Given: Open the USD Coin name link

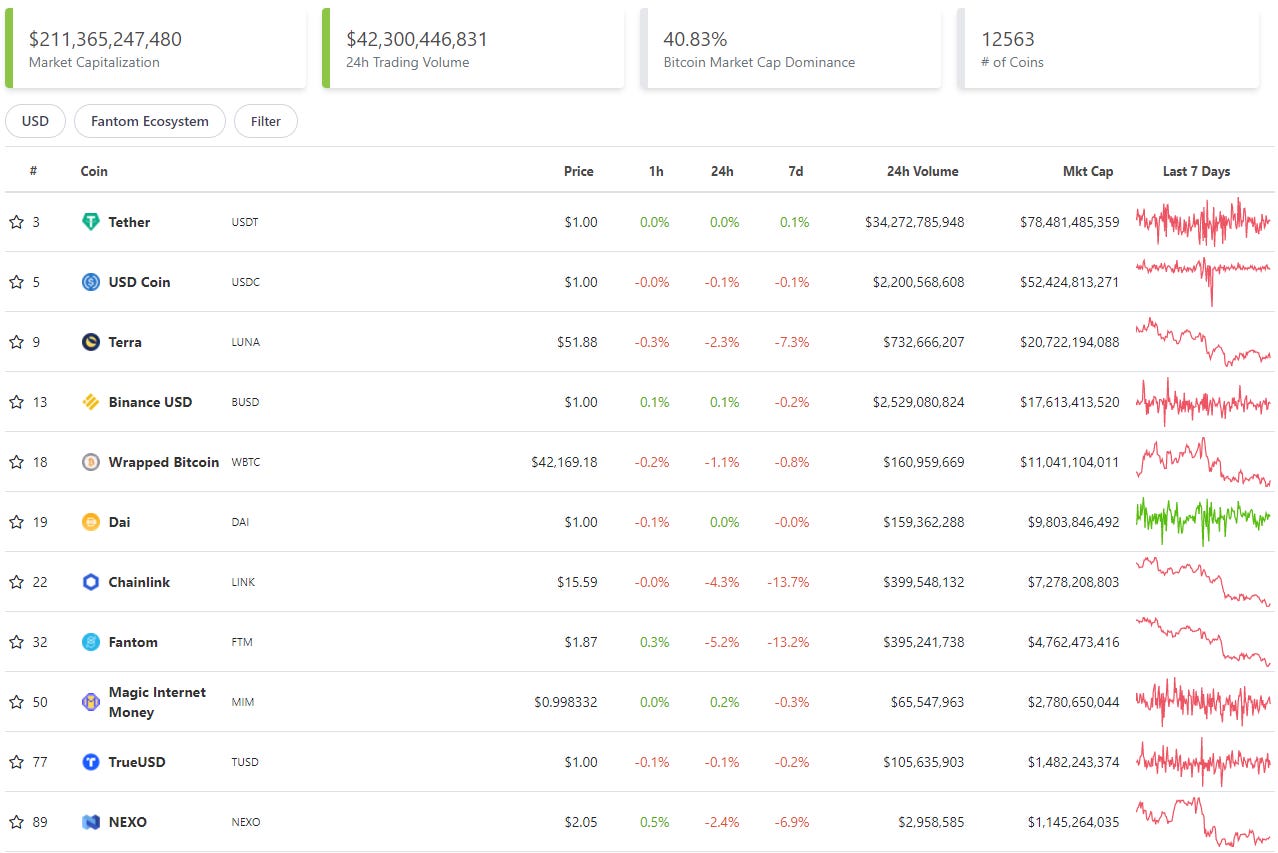Looking at the screenshot, I should point(139,282).
